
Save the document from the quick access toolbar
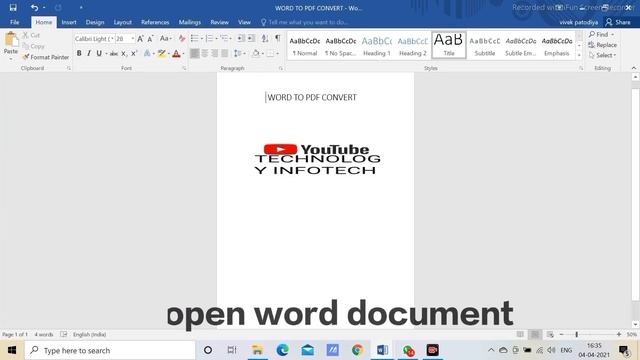click(x=13, y=7)
